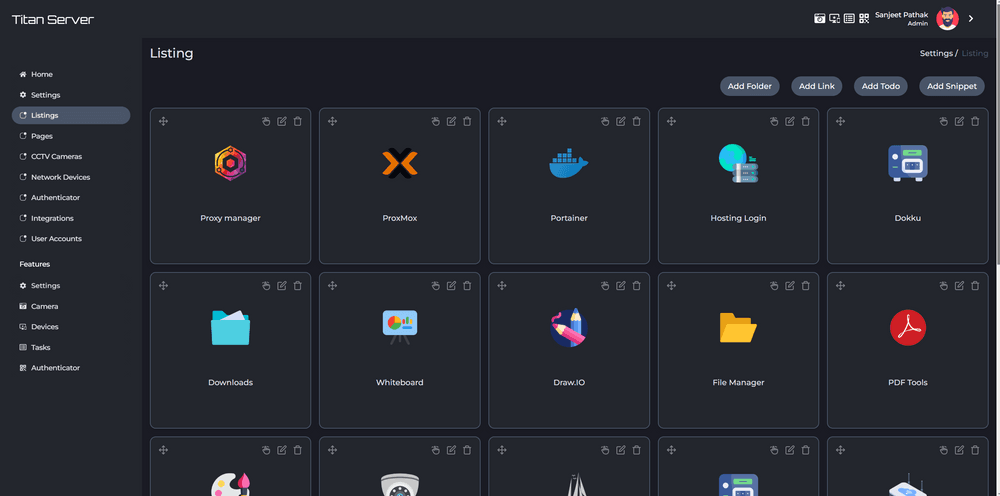This screenshot has height=496, width=1000.
Task: Click the Add Todo button
Action: click(881, 86)
